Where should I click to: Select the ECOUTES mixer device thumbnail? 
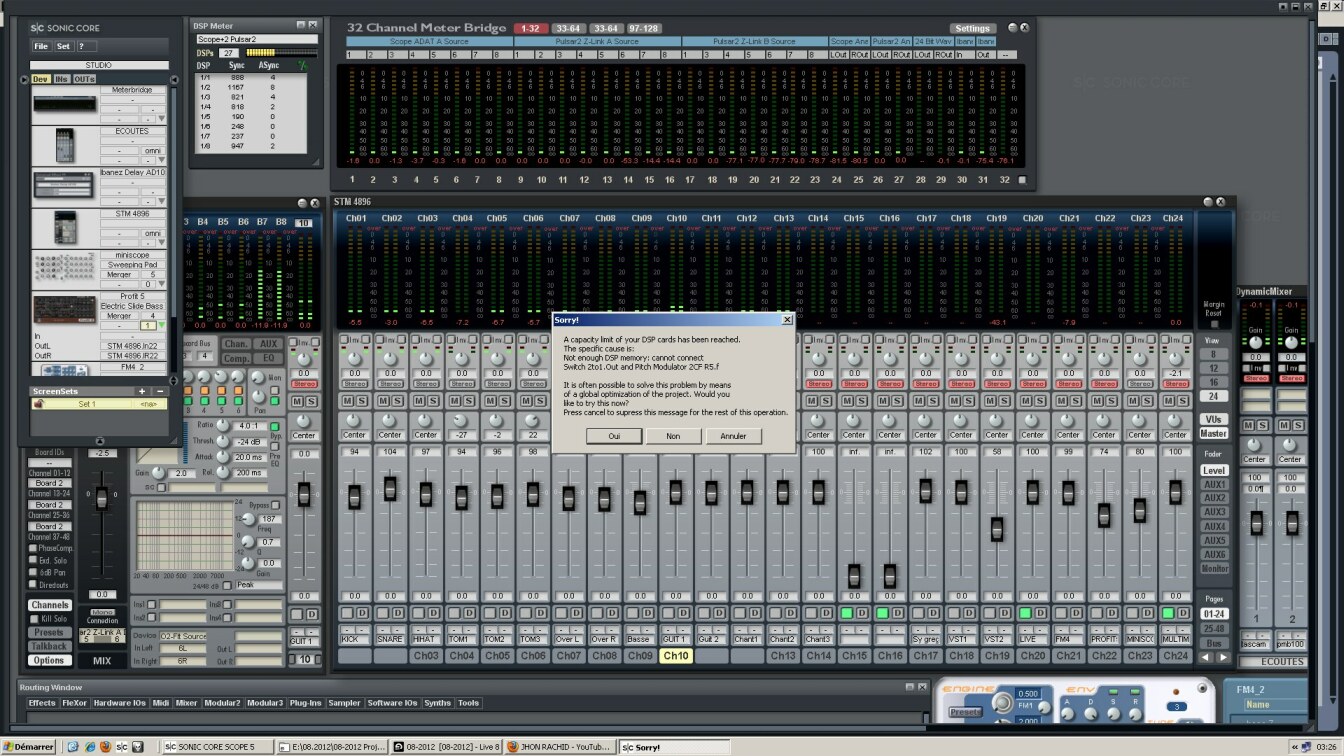(64, 146)
